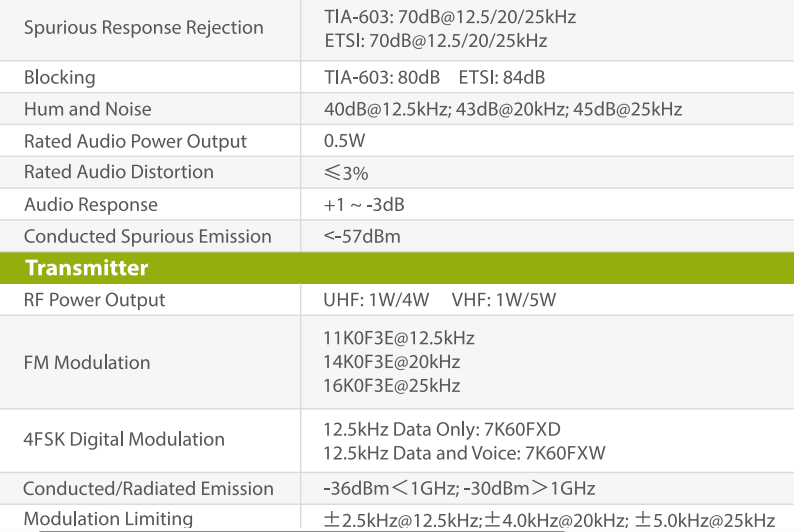Viewport: 801px width, 532px height.
Task: Select the UHF: 1W/4W power value
Action: 376,300
